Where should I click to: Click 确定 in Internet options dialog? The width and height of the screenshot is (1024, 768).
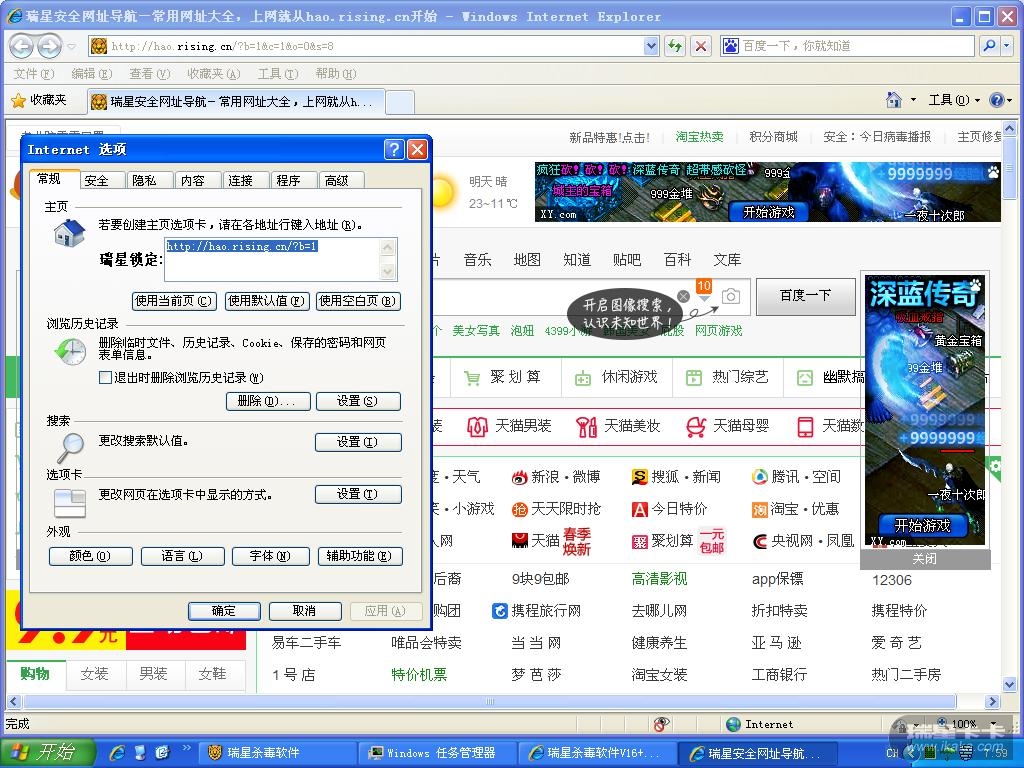click(224, 611)
